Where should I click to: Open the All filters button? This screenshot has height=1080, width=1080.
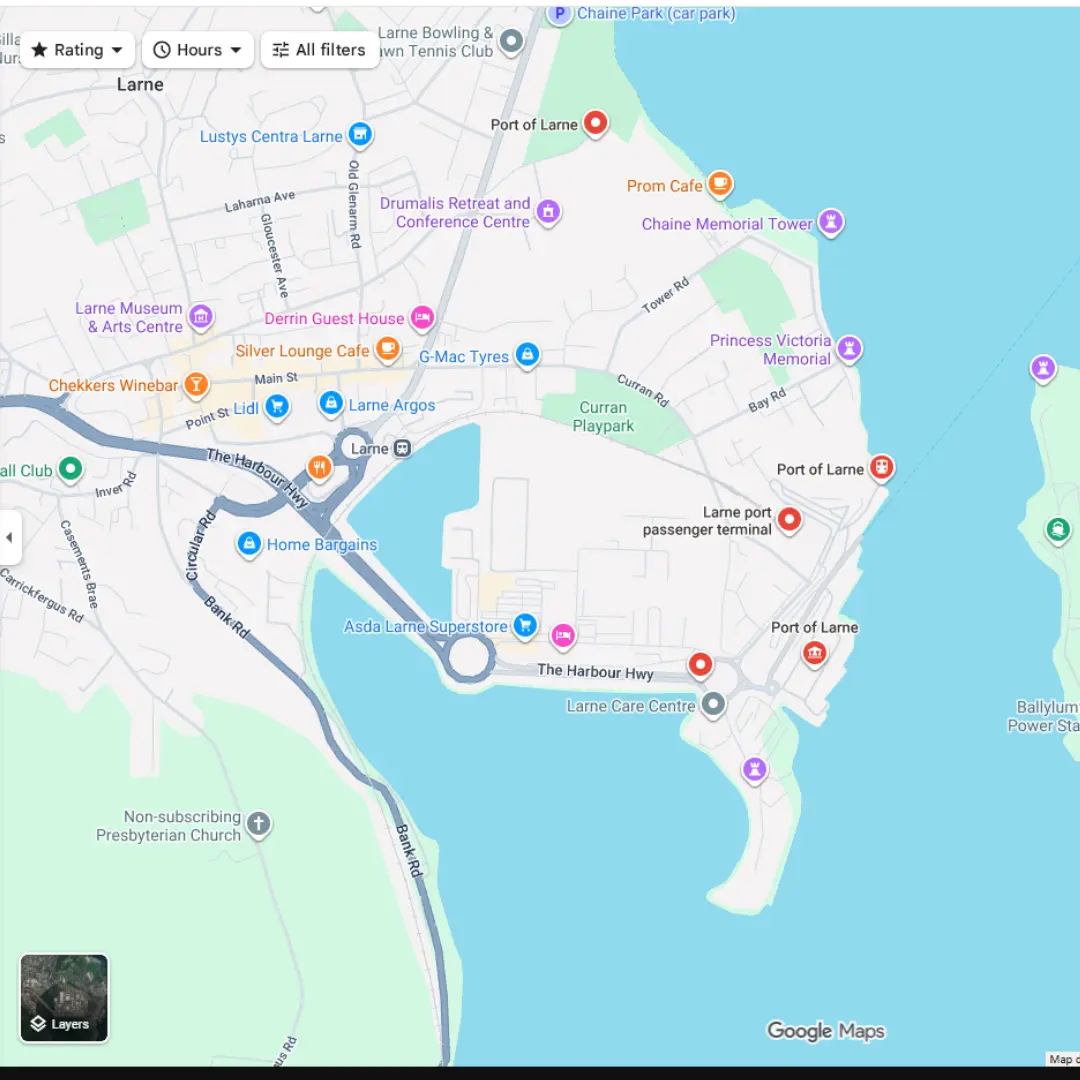coord(319,50)
